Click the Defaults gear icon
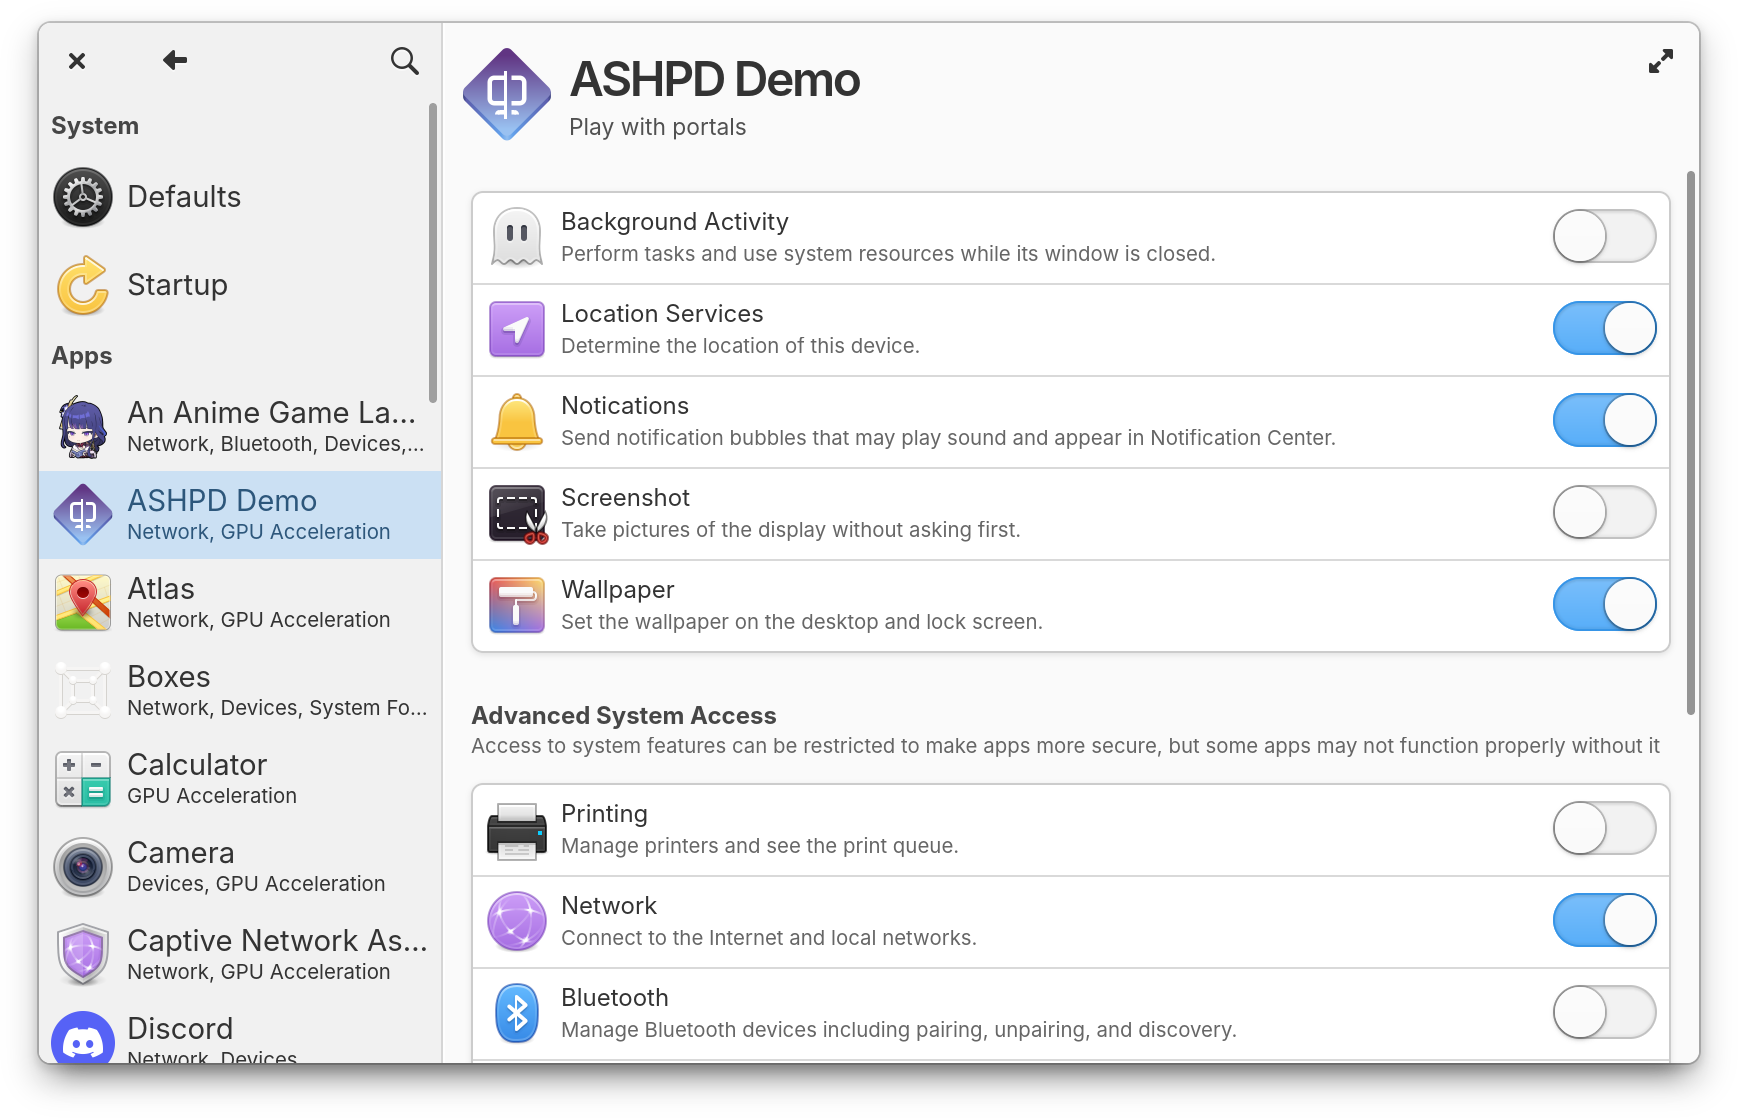 click(x=83, y=197)
